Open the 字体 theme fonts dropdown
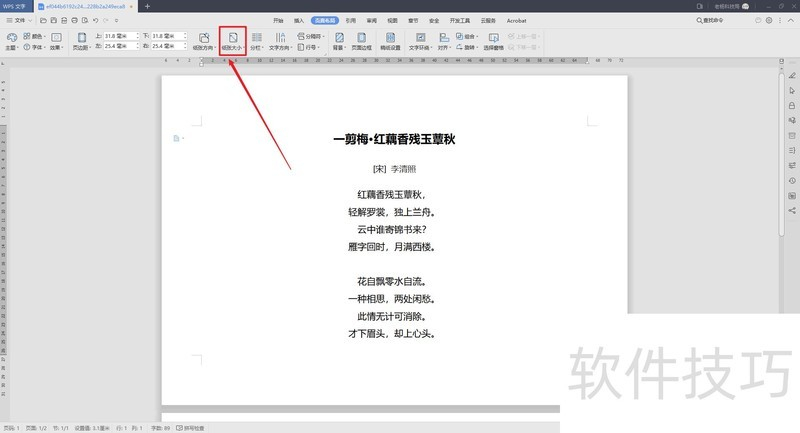The height and width of the screenshot is (433, 800). click(x=34, y=47)
